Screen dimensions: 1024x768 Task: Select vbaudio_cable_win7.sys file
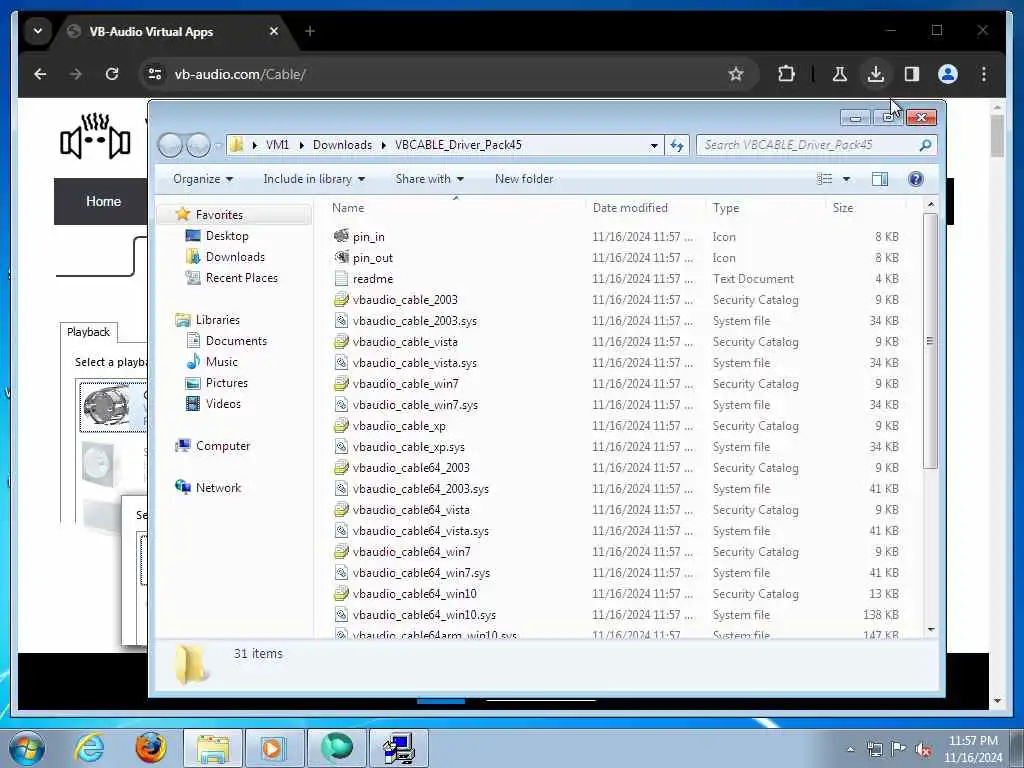[415, 405]
